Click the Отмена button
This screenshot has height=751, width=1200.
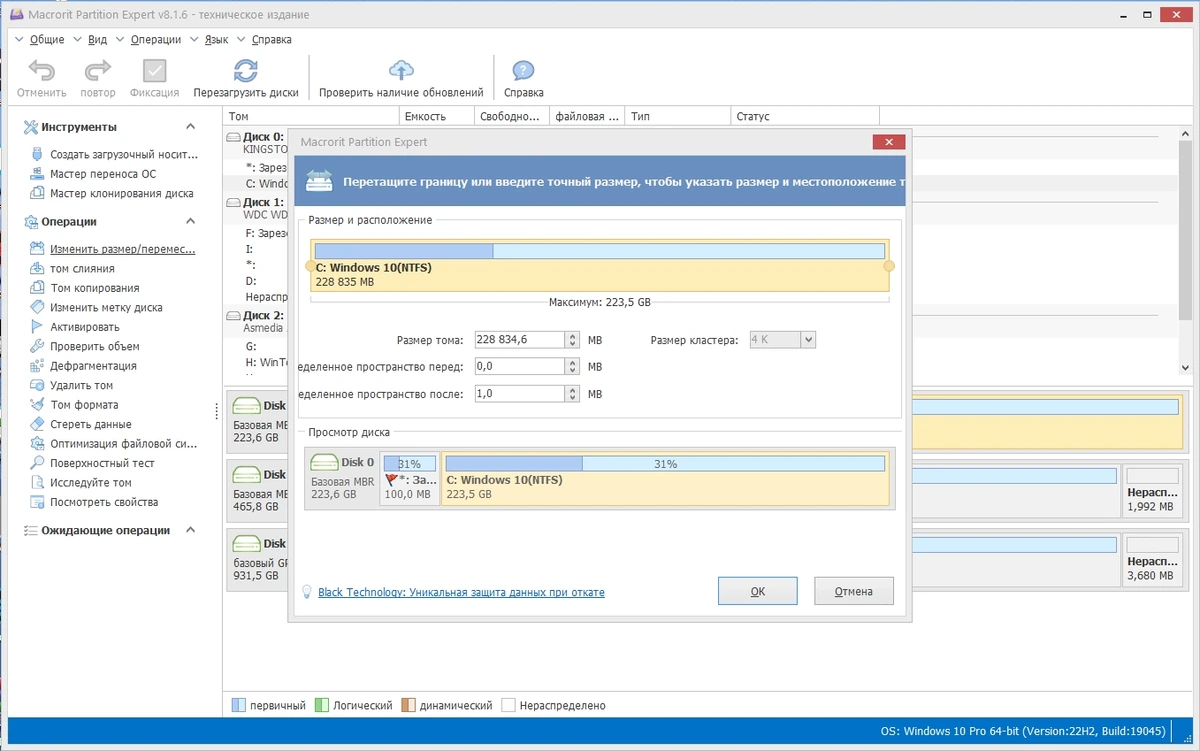coord(854,591)
